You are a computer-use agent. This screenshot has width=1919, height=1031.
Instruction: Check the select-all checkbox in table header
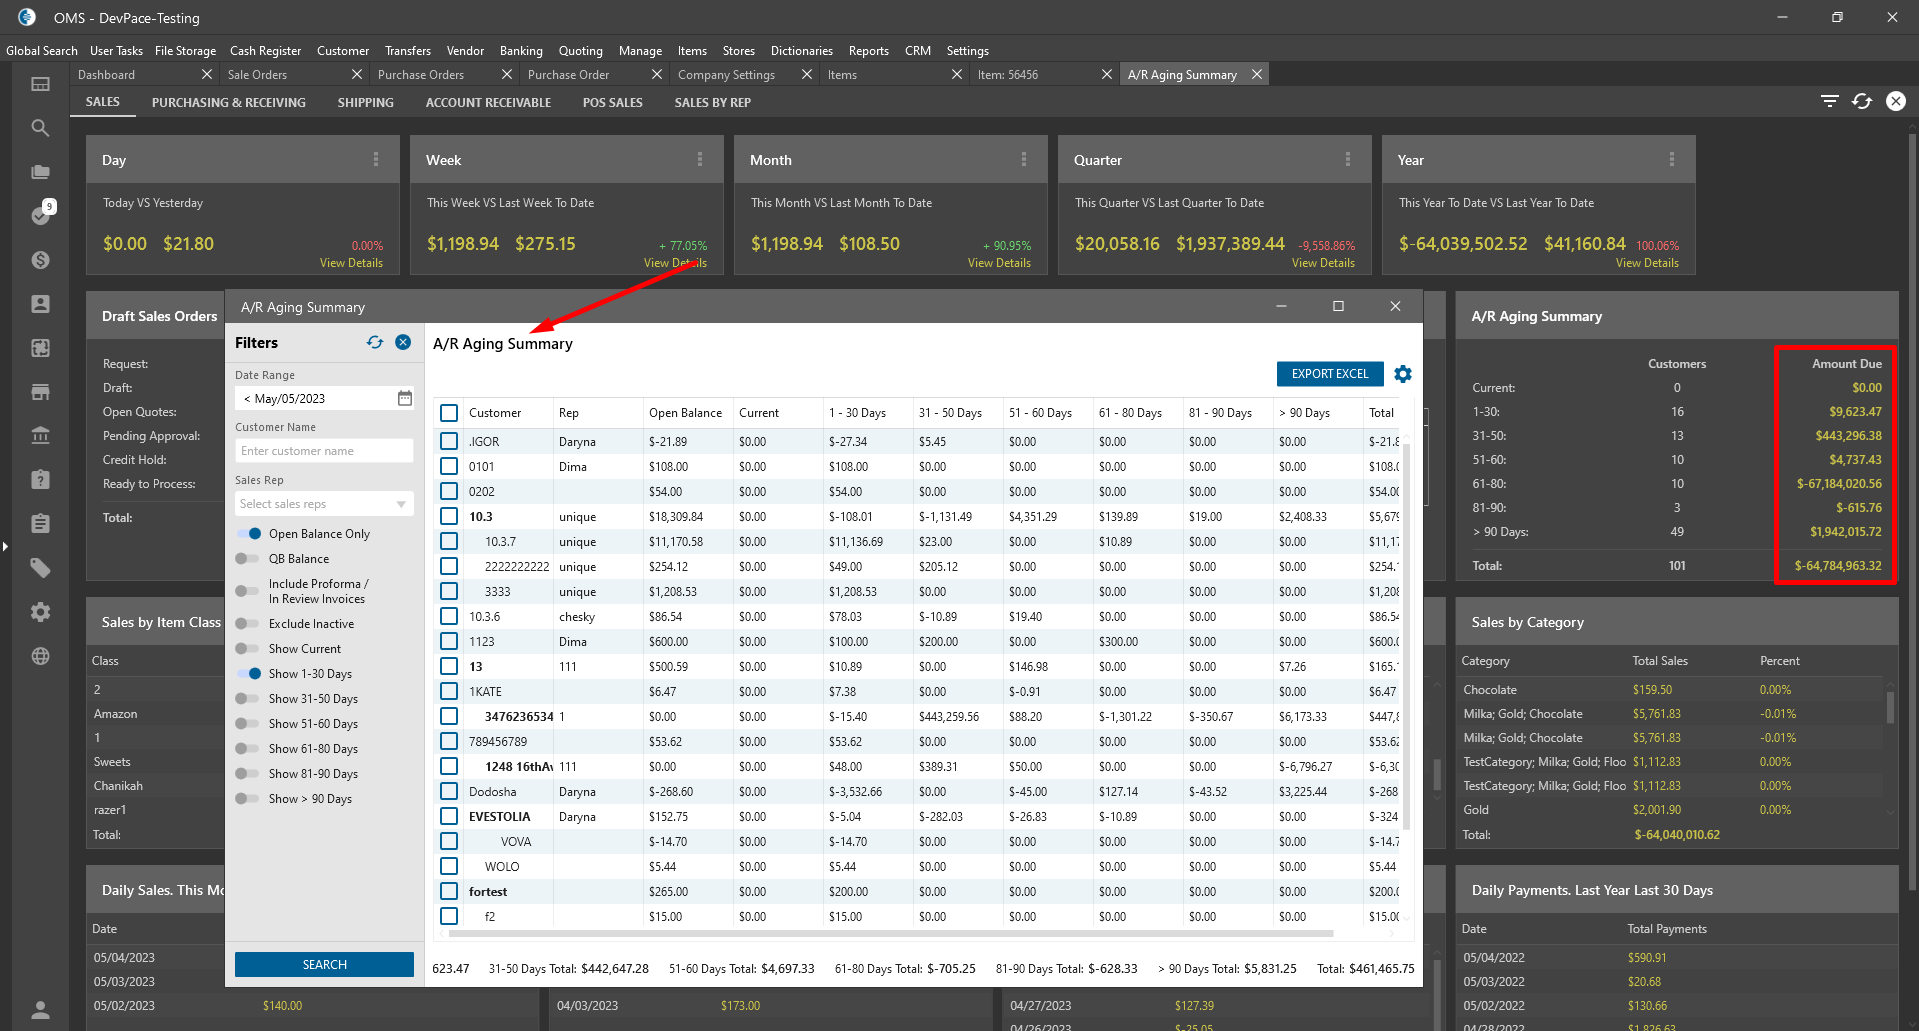click(449, 413)
